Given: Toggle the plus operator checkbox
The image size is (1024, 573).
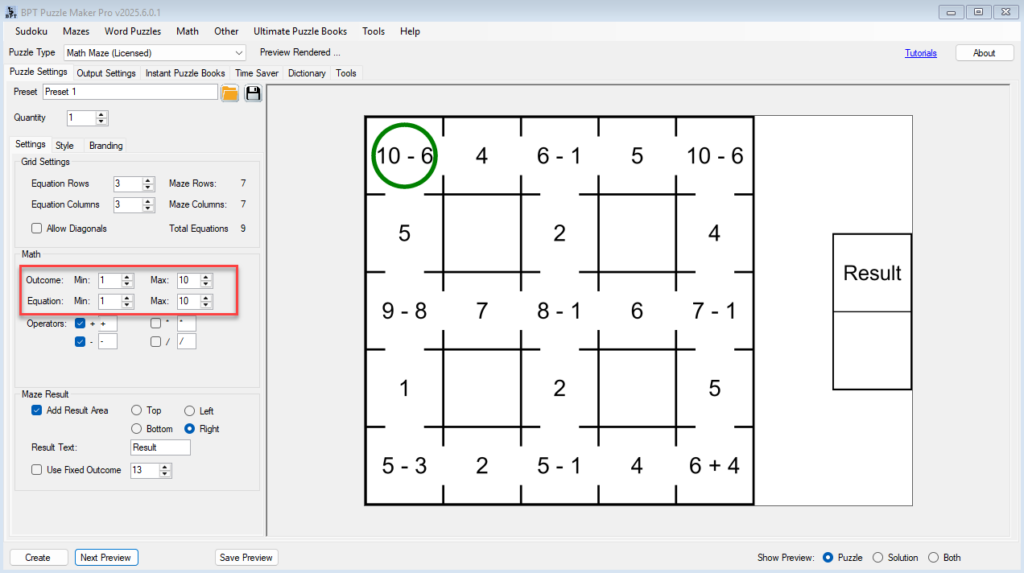Looking at the screenshot, I should (80, 323).
